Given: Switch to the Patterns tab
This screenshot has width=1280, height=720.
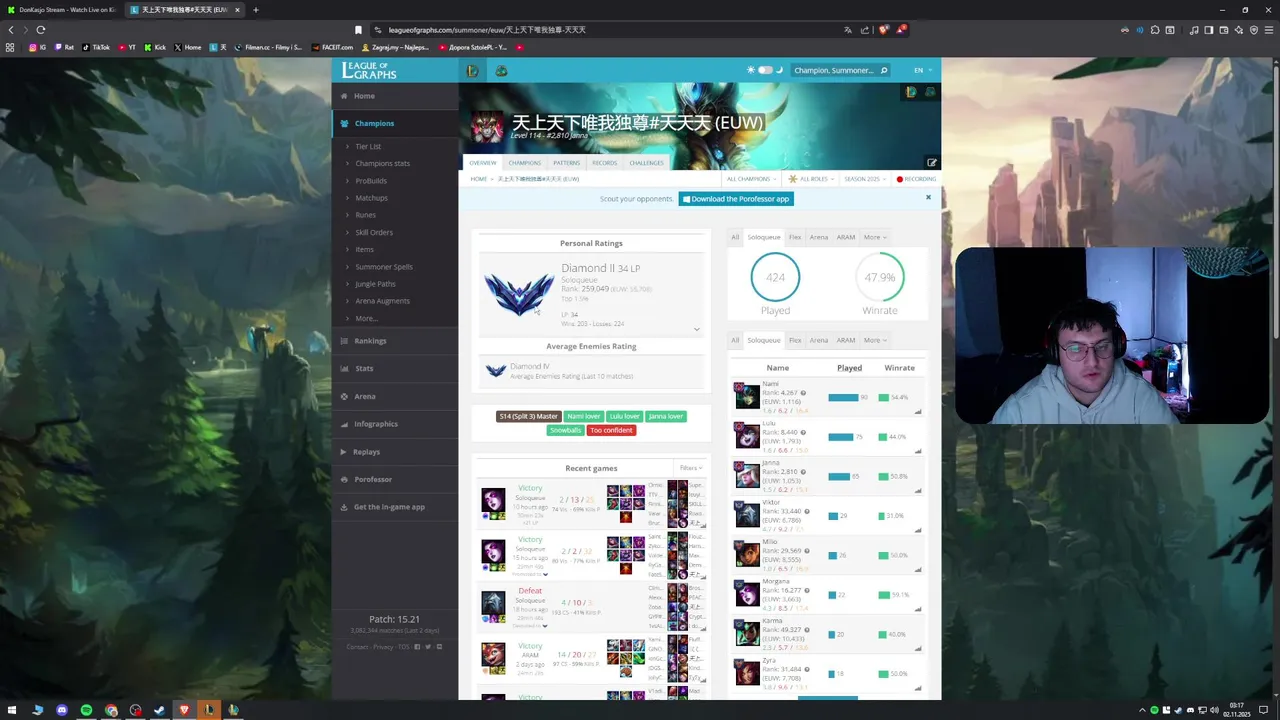Looking at the screenshot, I should 566,163.
